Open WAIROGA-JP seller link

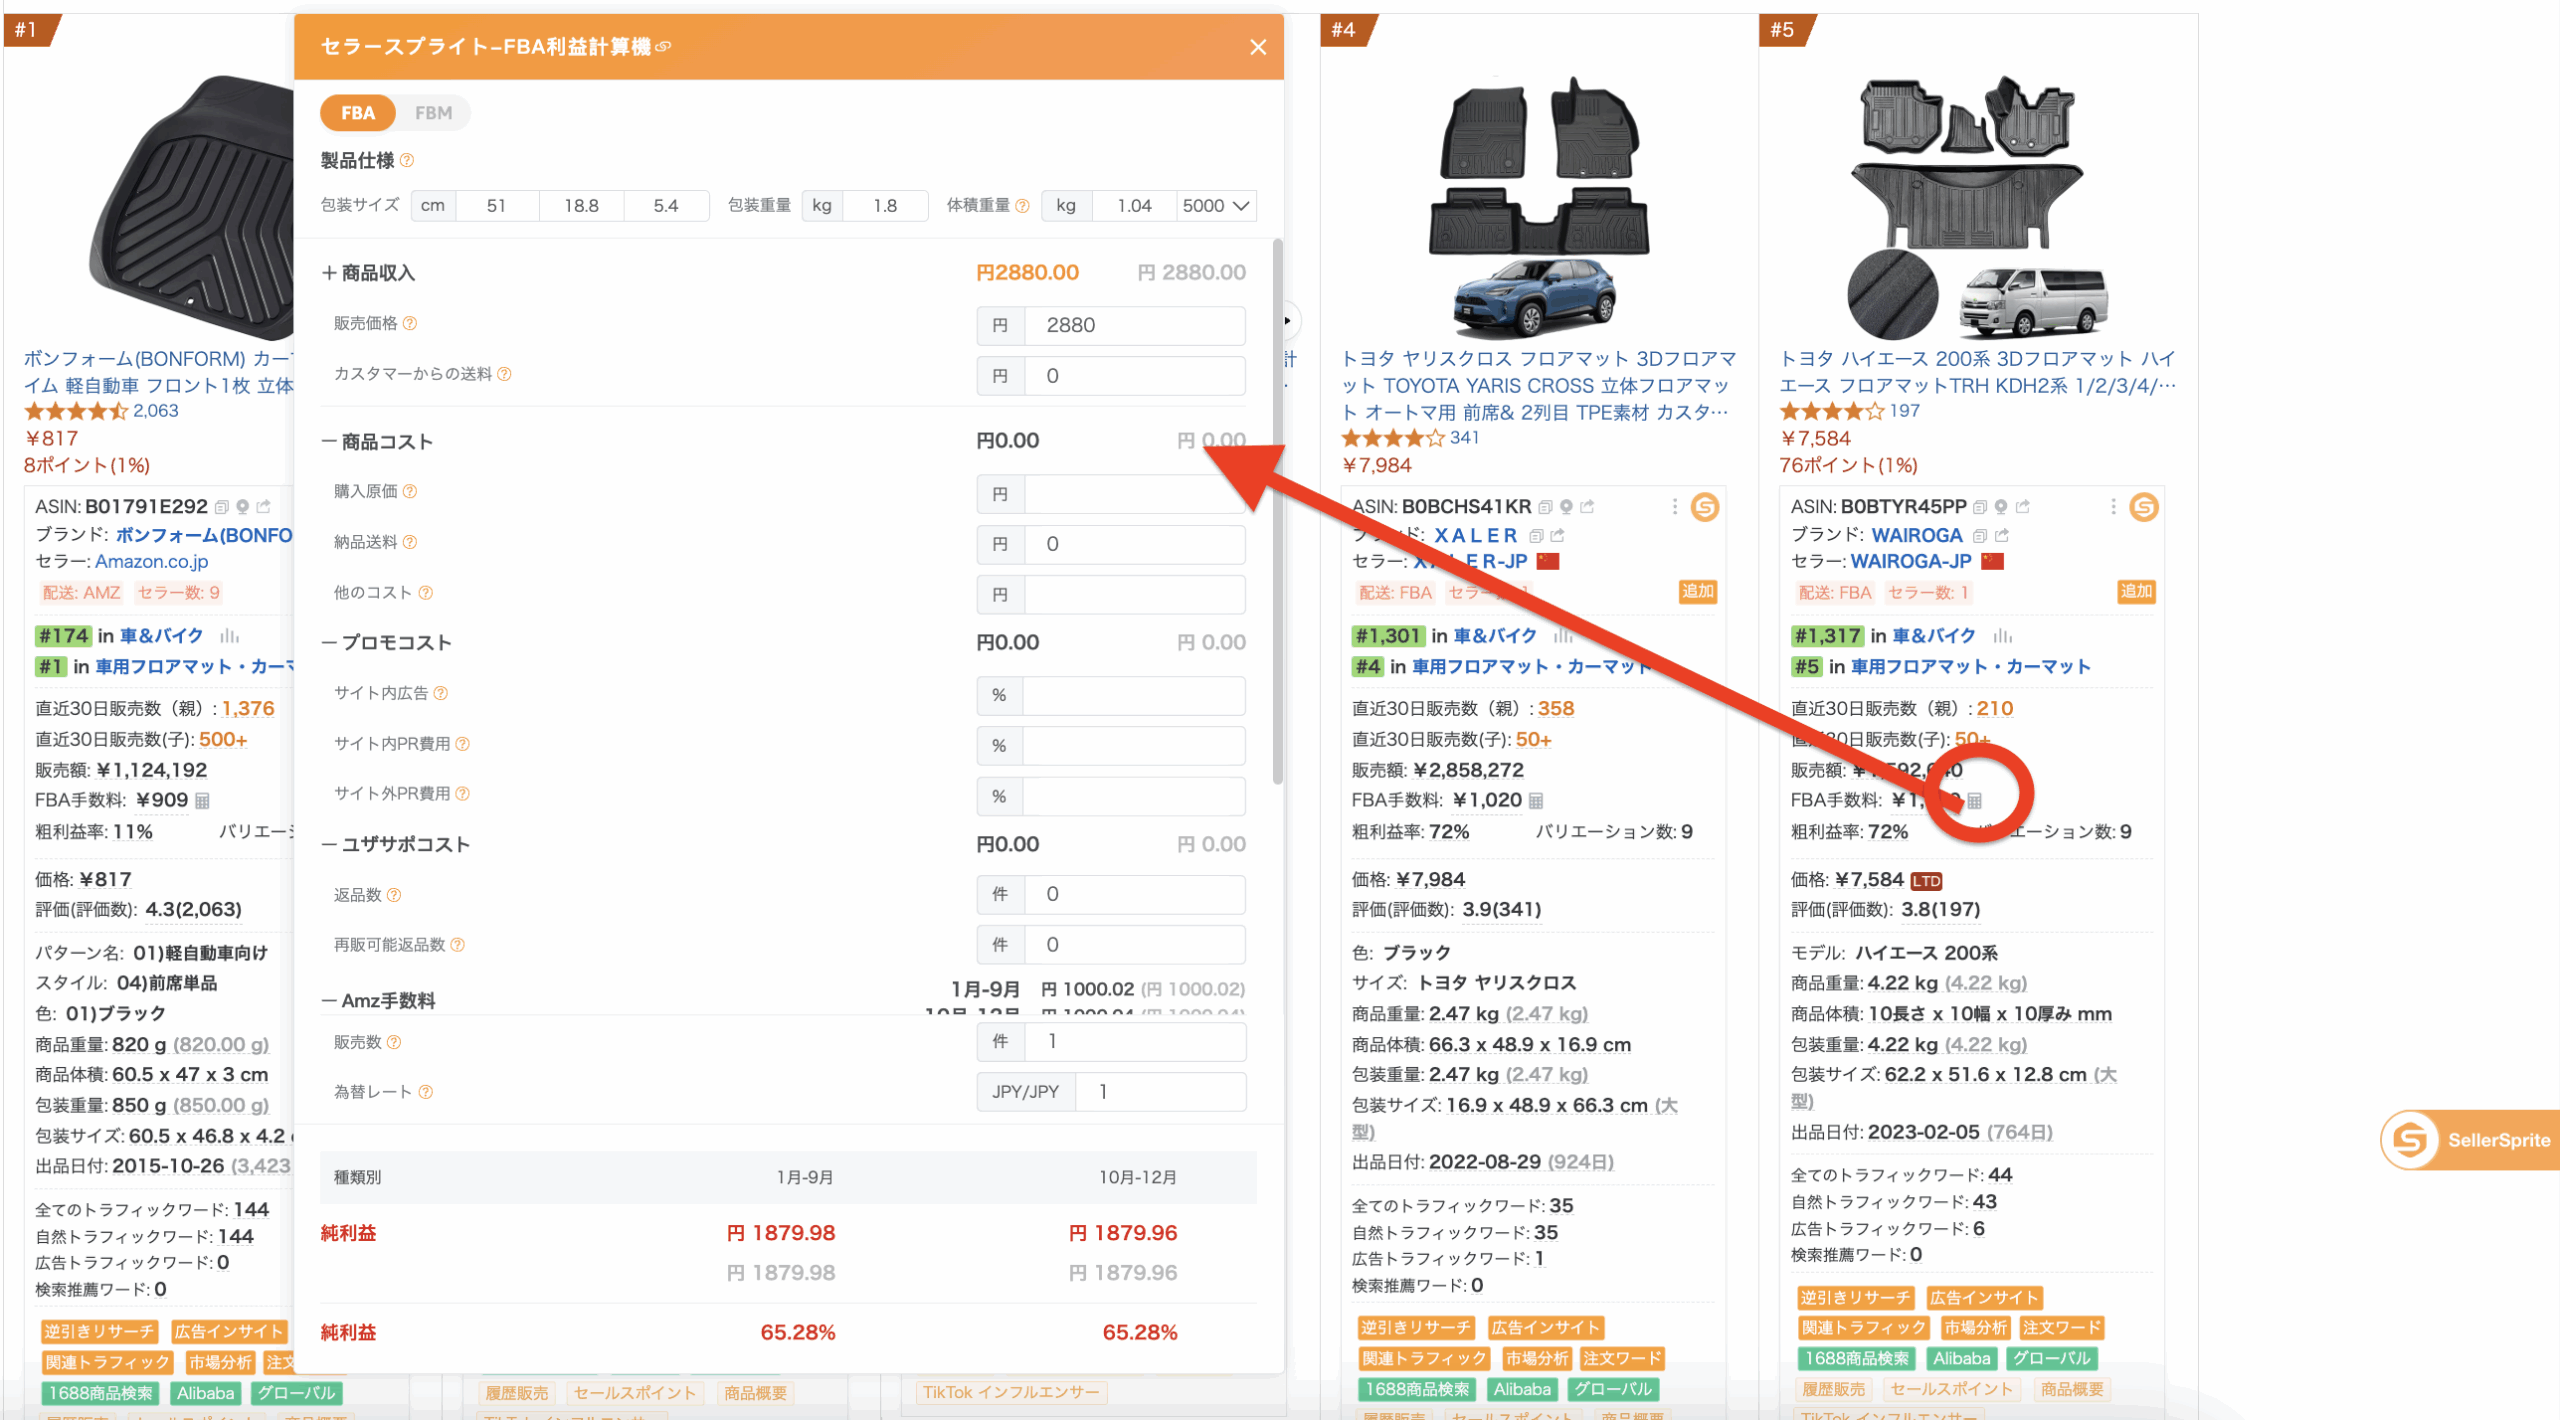pos(1911,561)
